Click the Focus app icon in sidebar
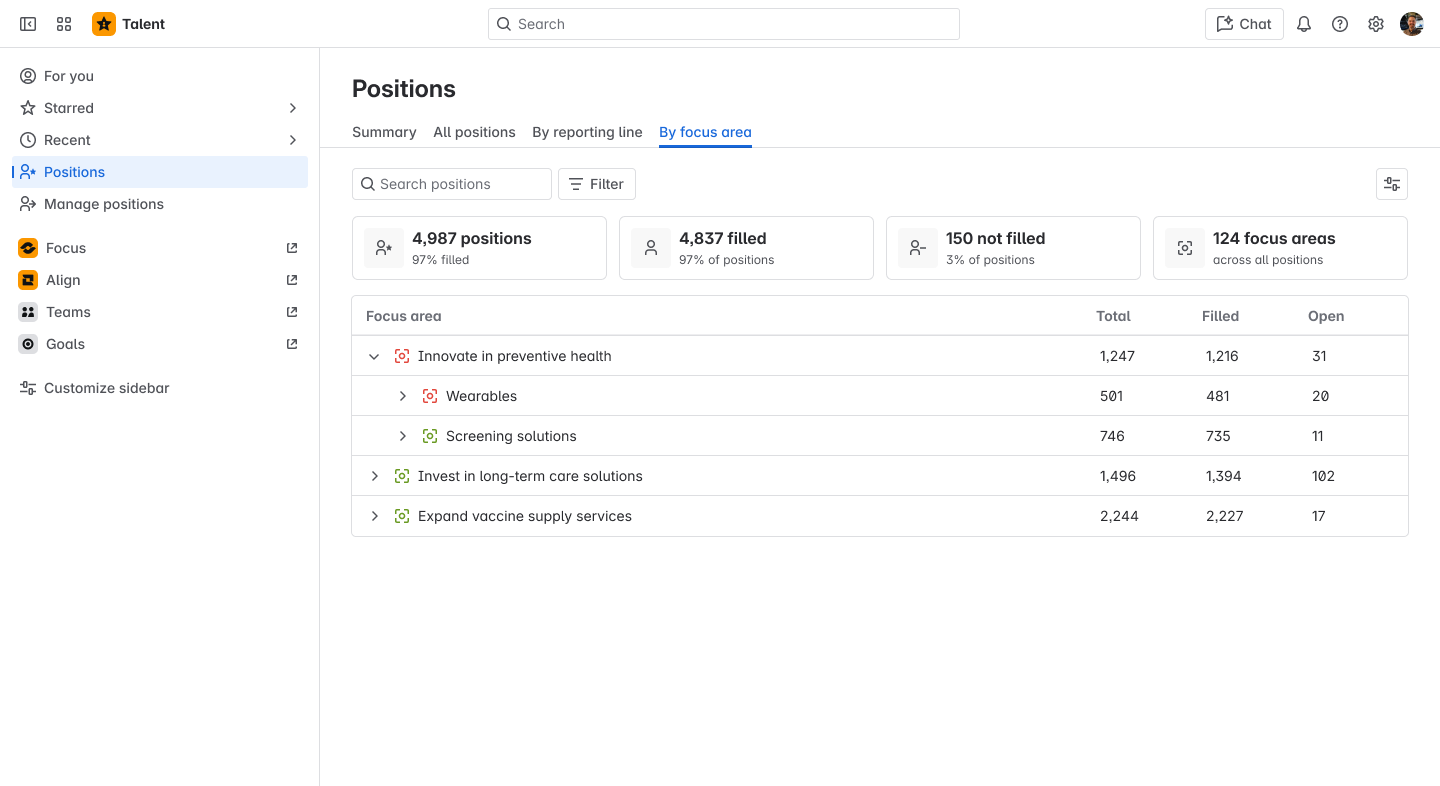This screenshot has width=1440, height=786. [28, 248]
